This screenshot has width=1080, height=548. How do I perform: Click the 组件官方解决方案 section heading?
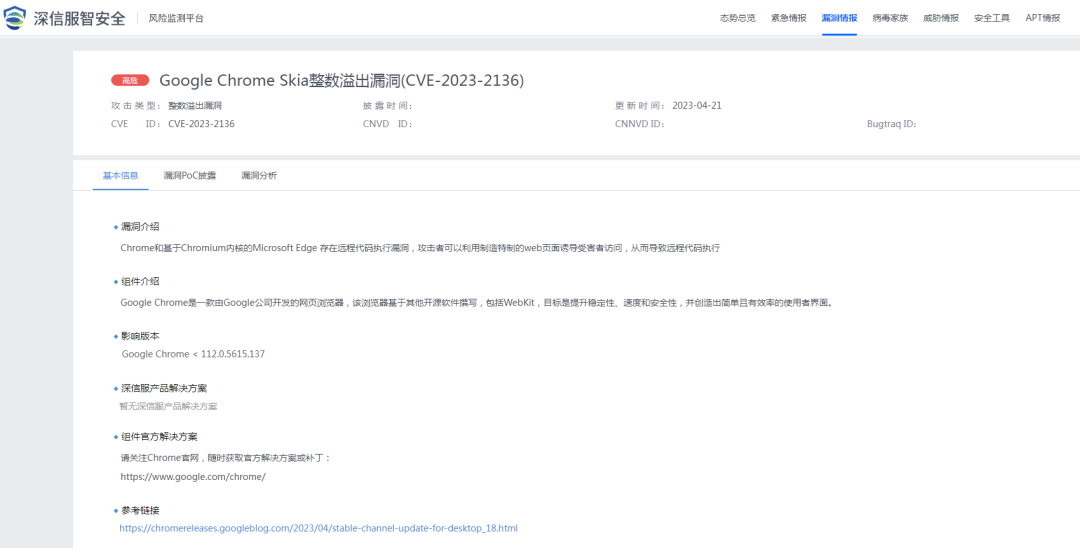pyautogui.click(x=159, y=437)
